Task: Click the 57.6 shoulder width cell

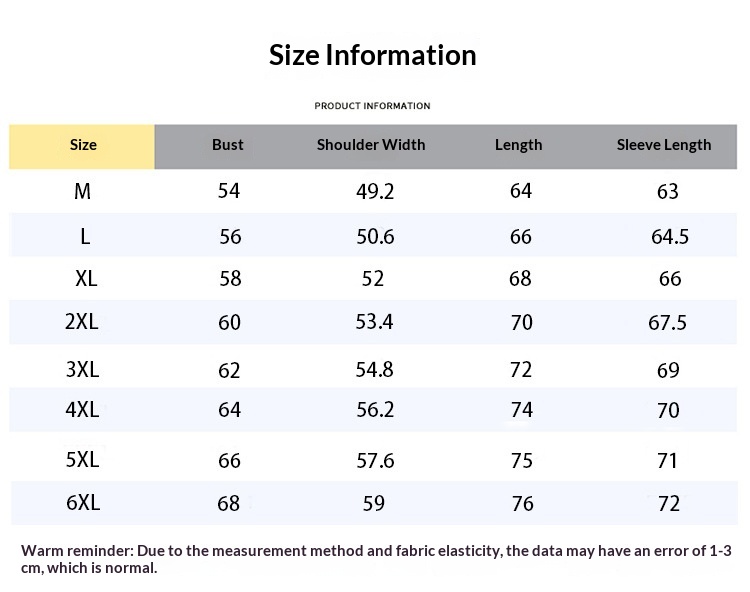Action: [x=375, y=460]
